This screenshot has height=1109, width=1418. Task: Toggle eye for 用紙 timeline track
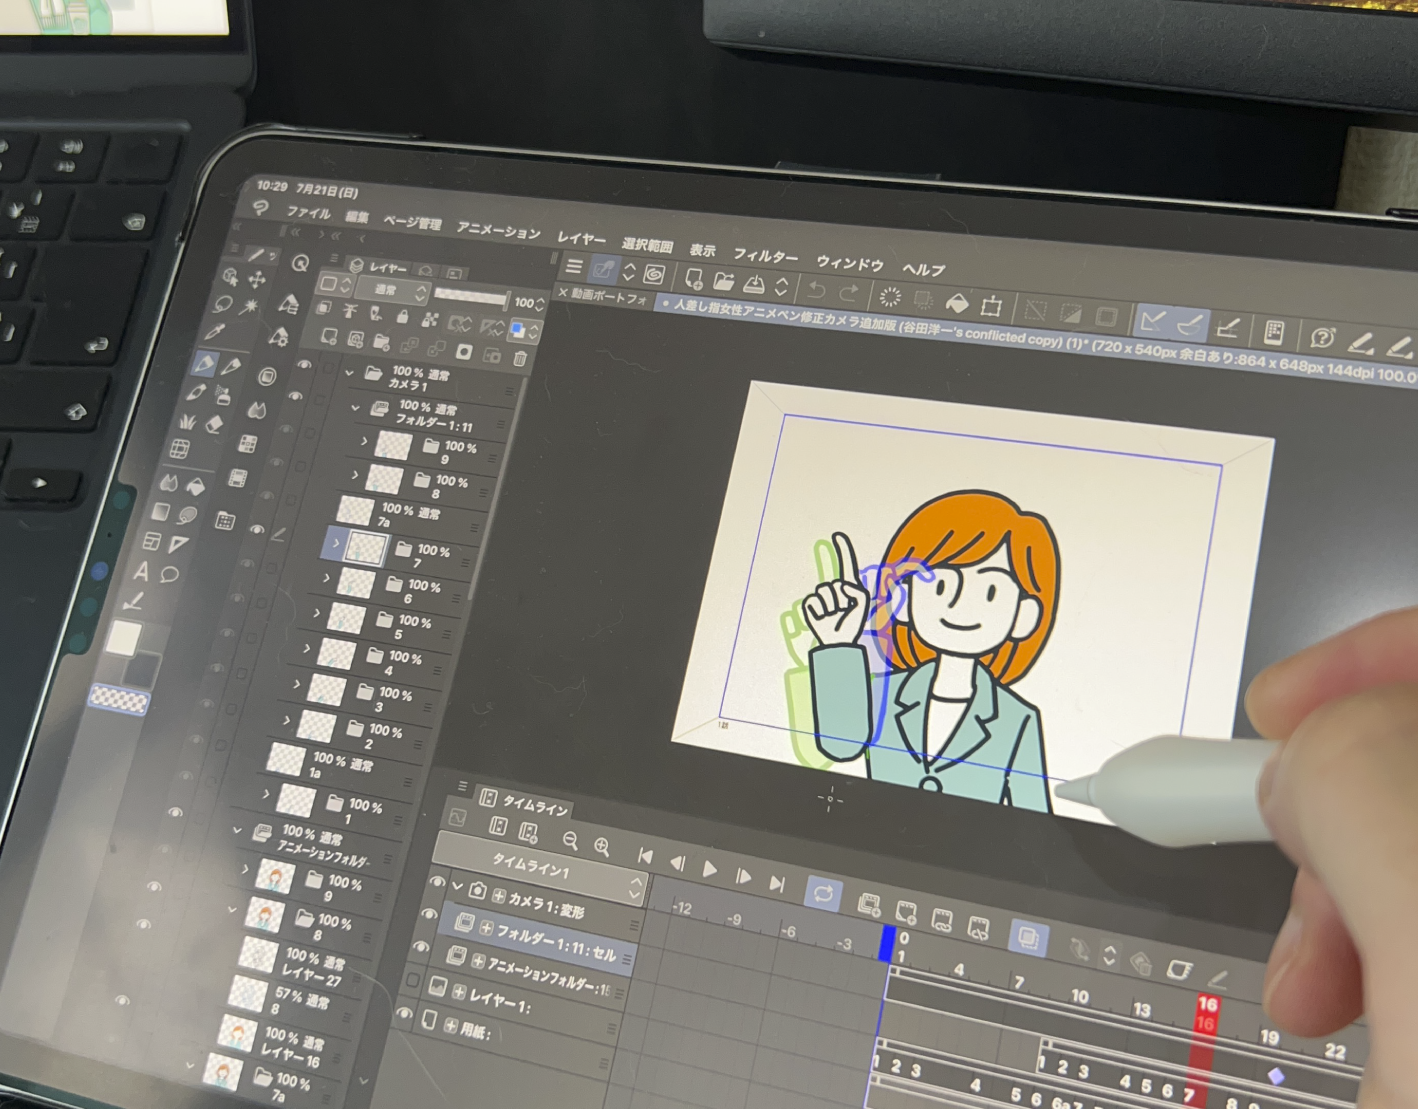click(403, 1013)
